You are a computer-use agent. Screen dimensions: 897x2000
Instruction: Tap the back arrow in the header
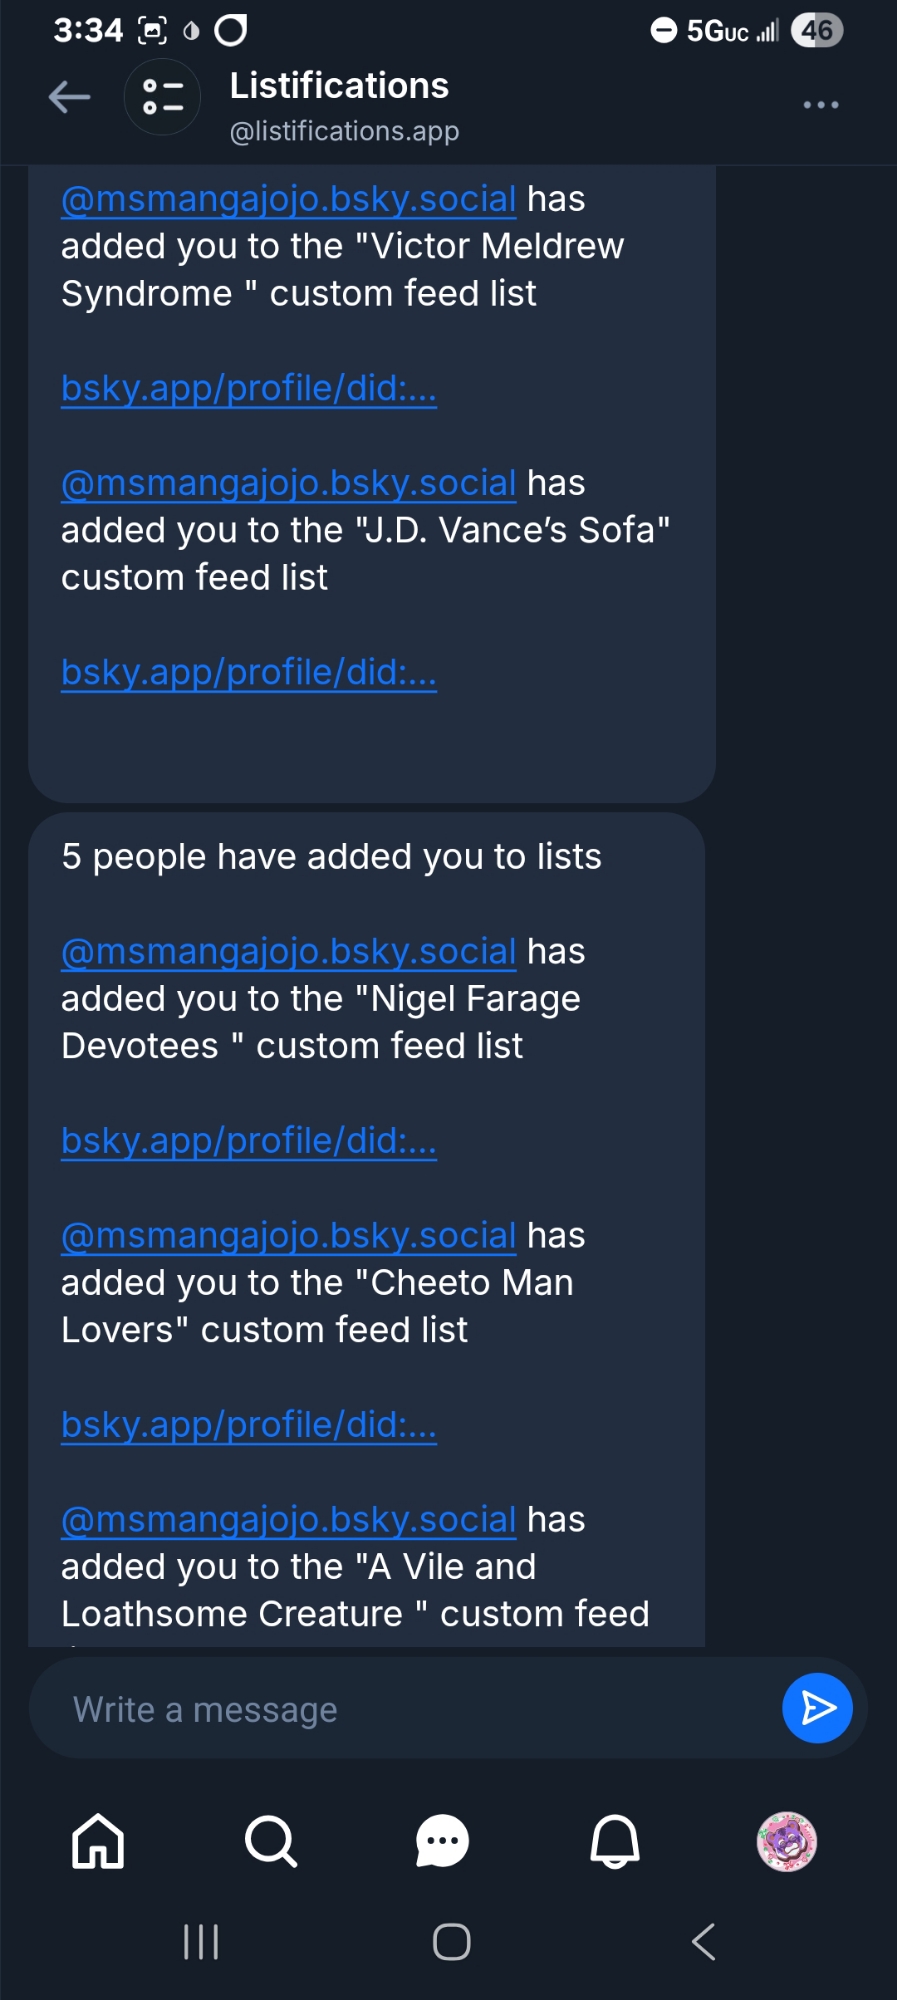click(70, 98)
